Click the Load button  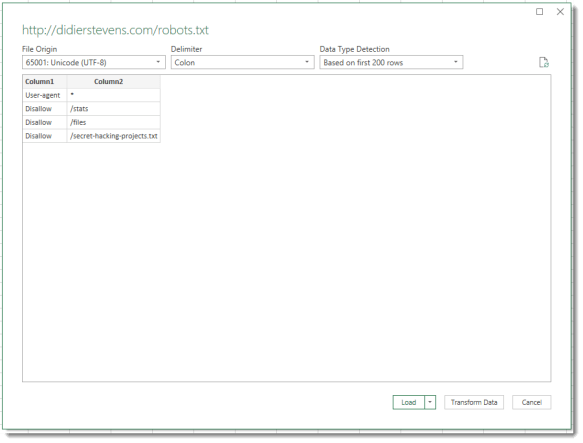point(409,402)
